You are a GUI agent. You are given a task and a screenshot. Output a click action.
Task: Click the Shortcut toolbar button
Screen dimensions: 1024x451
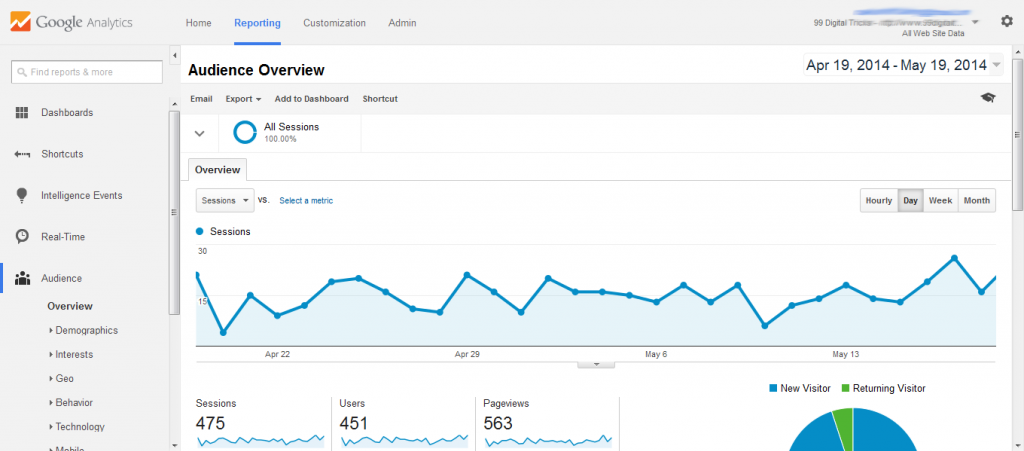point(380,99)
